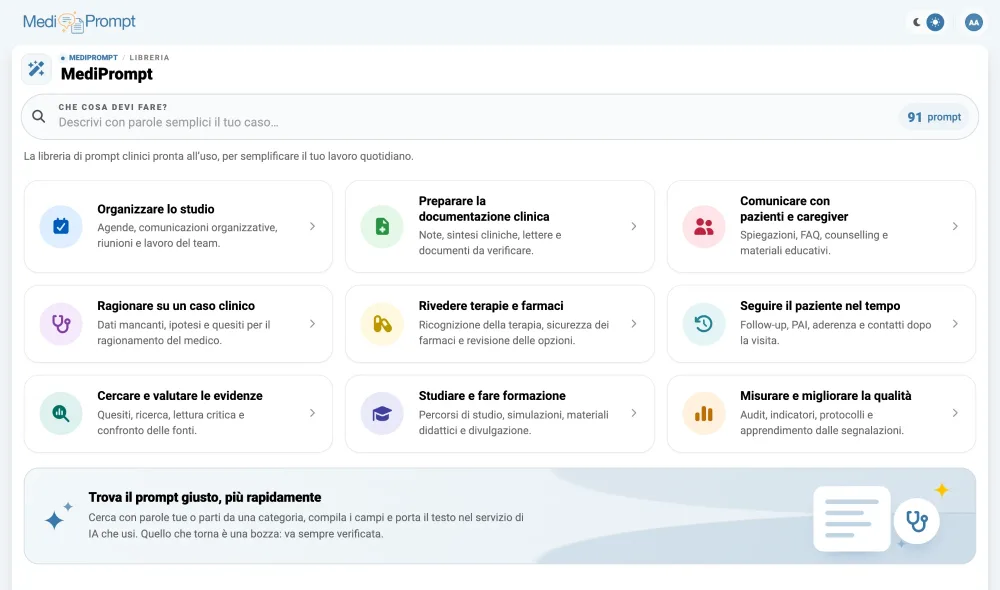The height and width of the screenshot is (590, 1000).
Task: Select light mode with the sun icon
Action: coord(935,22)
